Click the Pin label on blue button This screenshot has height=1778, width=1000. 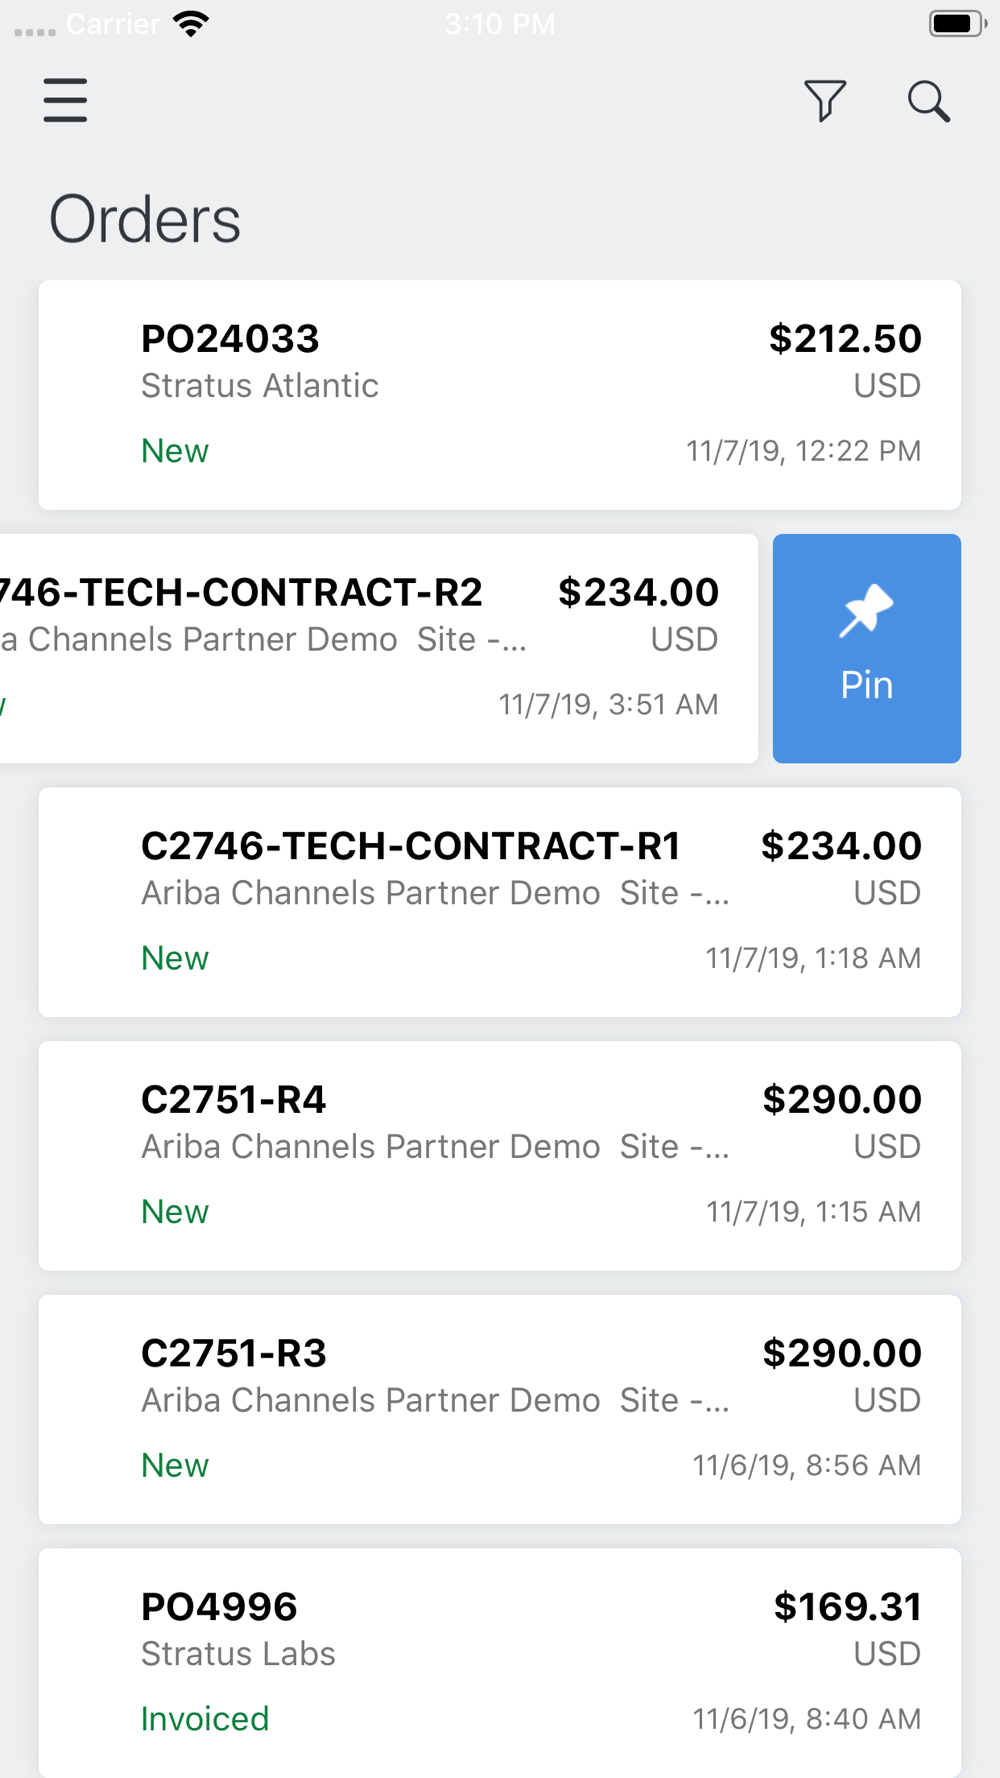pyautogui.click(x=866, y=685)
